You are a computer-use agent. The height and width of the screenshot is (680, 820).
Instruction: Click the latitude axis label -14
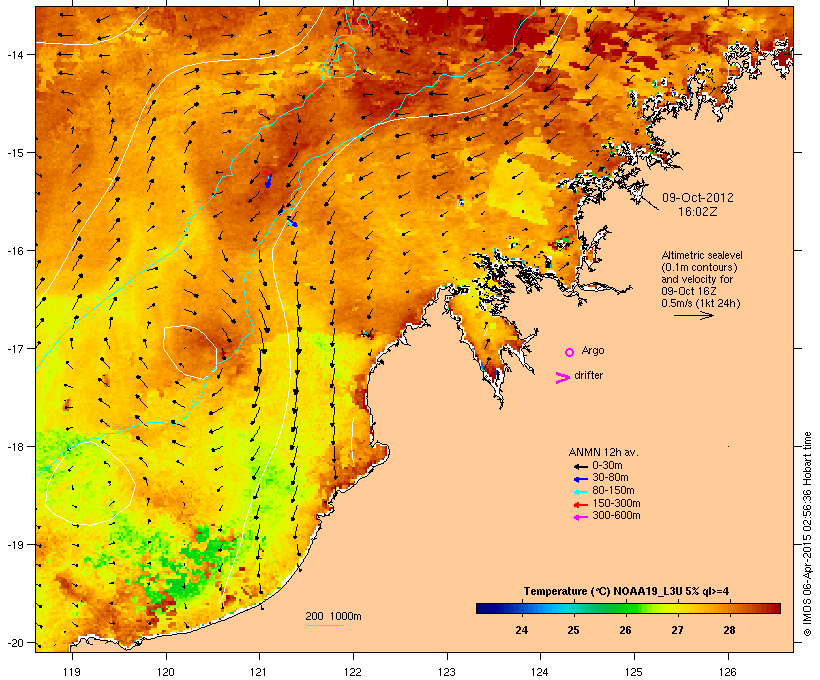pyautogui.click(x=14, y=54)
